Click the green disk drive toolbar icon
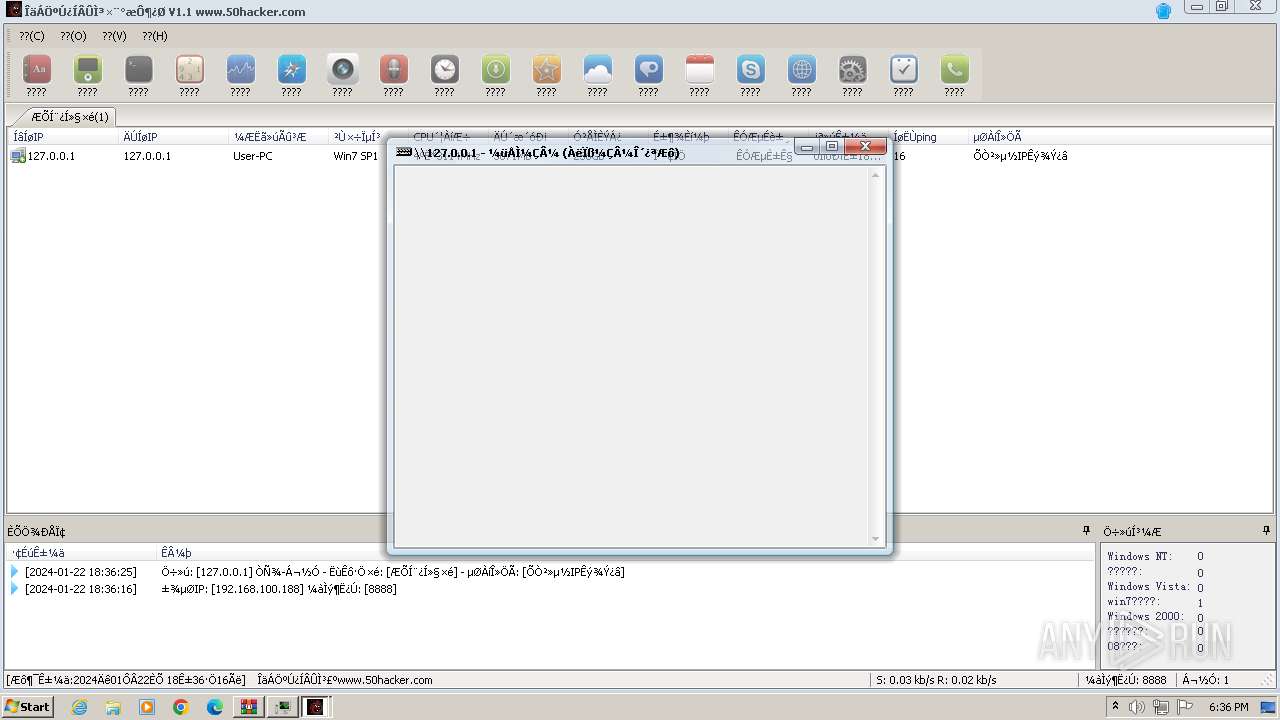Image resolution: width=1280 pixels, height=720 pixels. (x=88, y=69)
